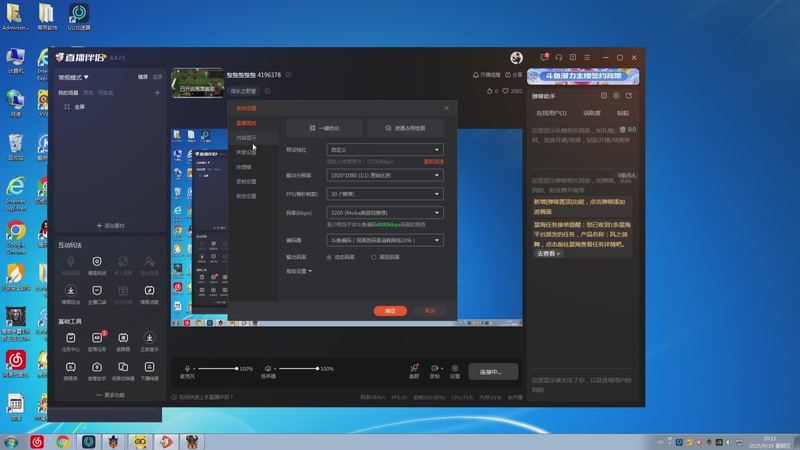Image resolution: width=800 pixels, height=450 pixels.
Task: Open the message icon with red dot in title bar
Action: 544,58
